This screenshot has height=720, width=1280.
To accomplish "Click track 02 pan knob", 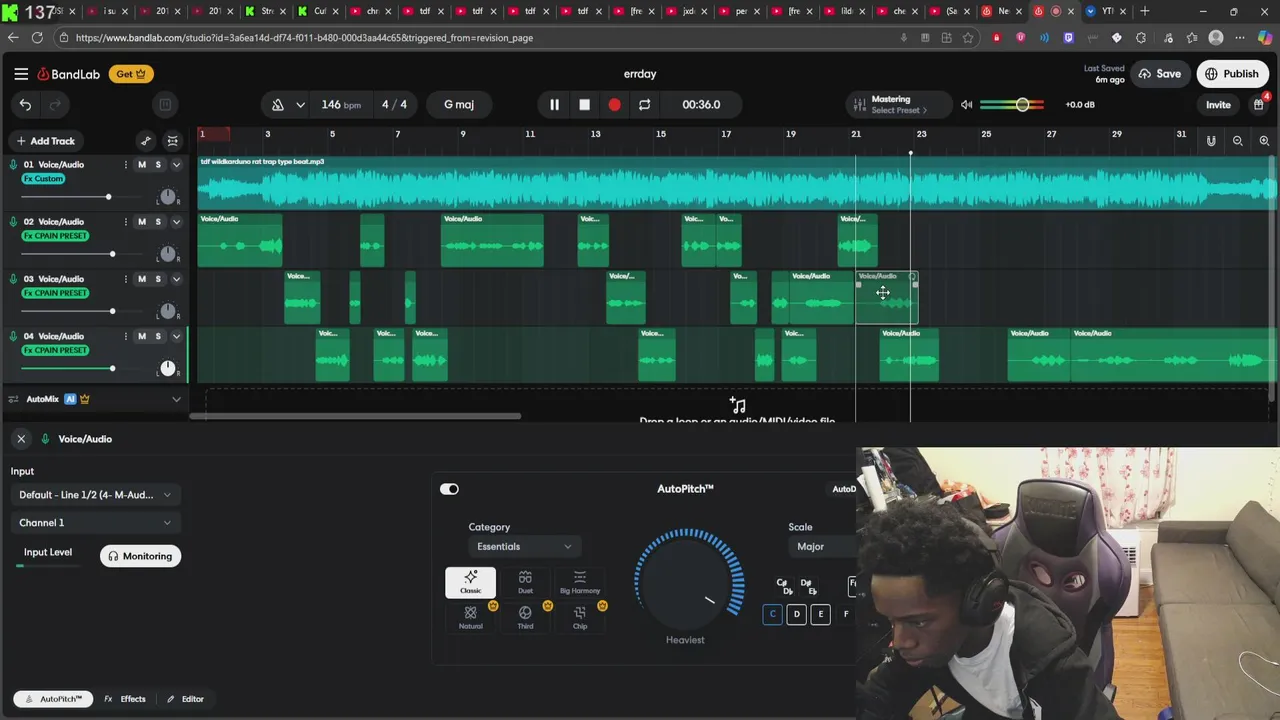I will click(x=167, y=254).
